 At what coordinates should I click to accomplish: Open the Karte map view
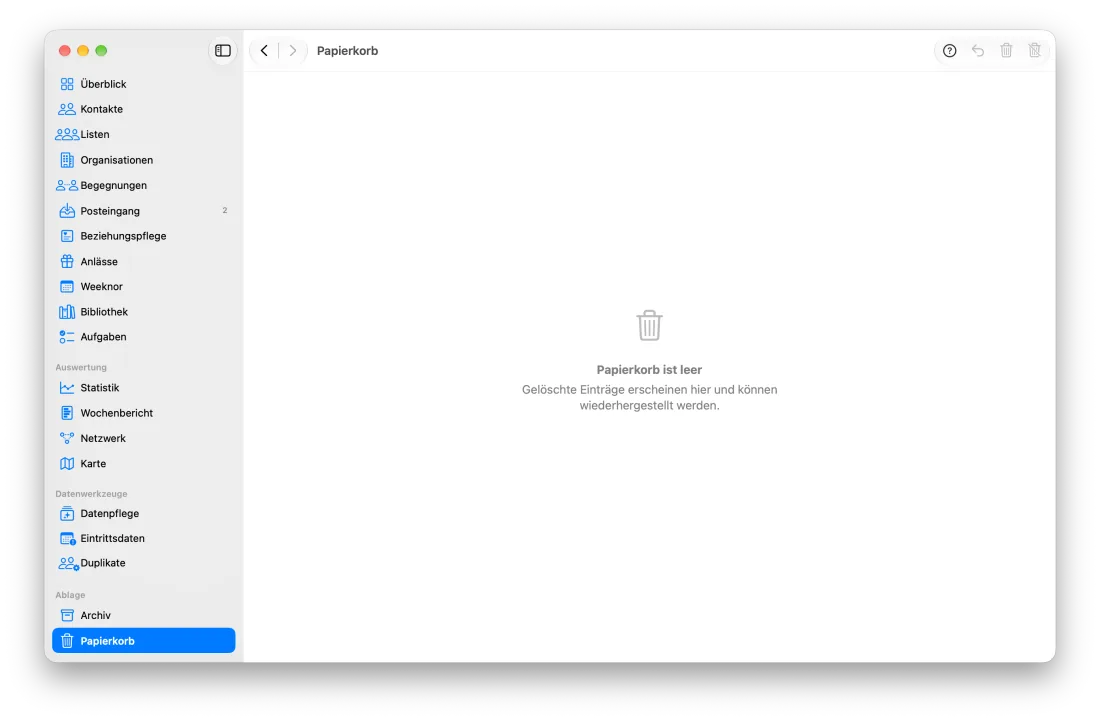[144, 464]
